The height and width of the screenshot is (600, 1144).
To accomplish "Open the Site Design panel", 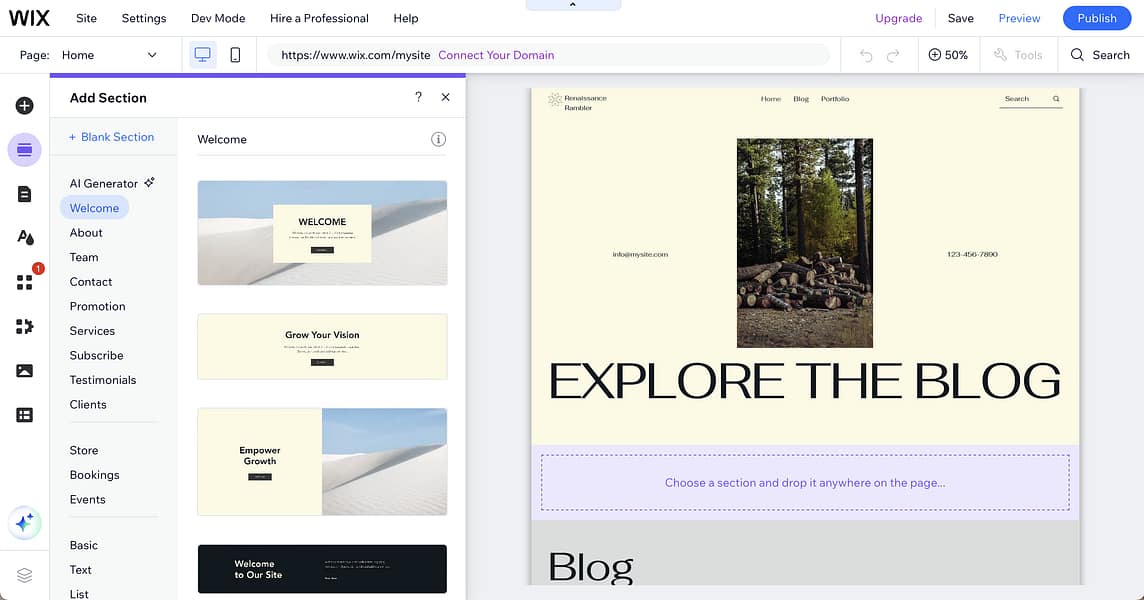I will coord(24,237).
